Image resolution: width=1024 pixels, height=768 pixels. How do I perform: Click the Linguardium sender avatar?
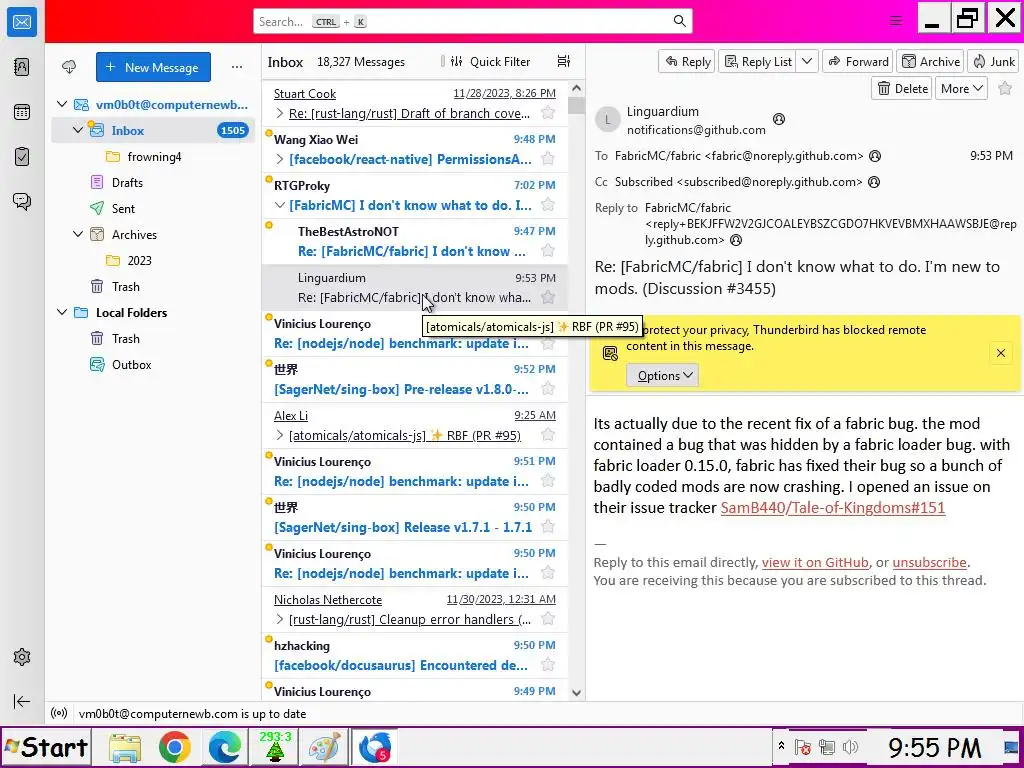608,120
